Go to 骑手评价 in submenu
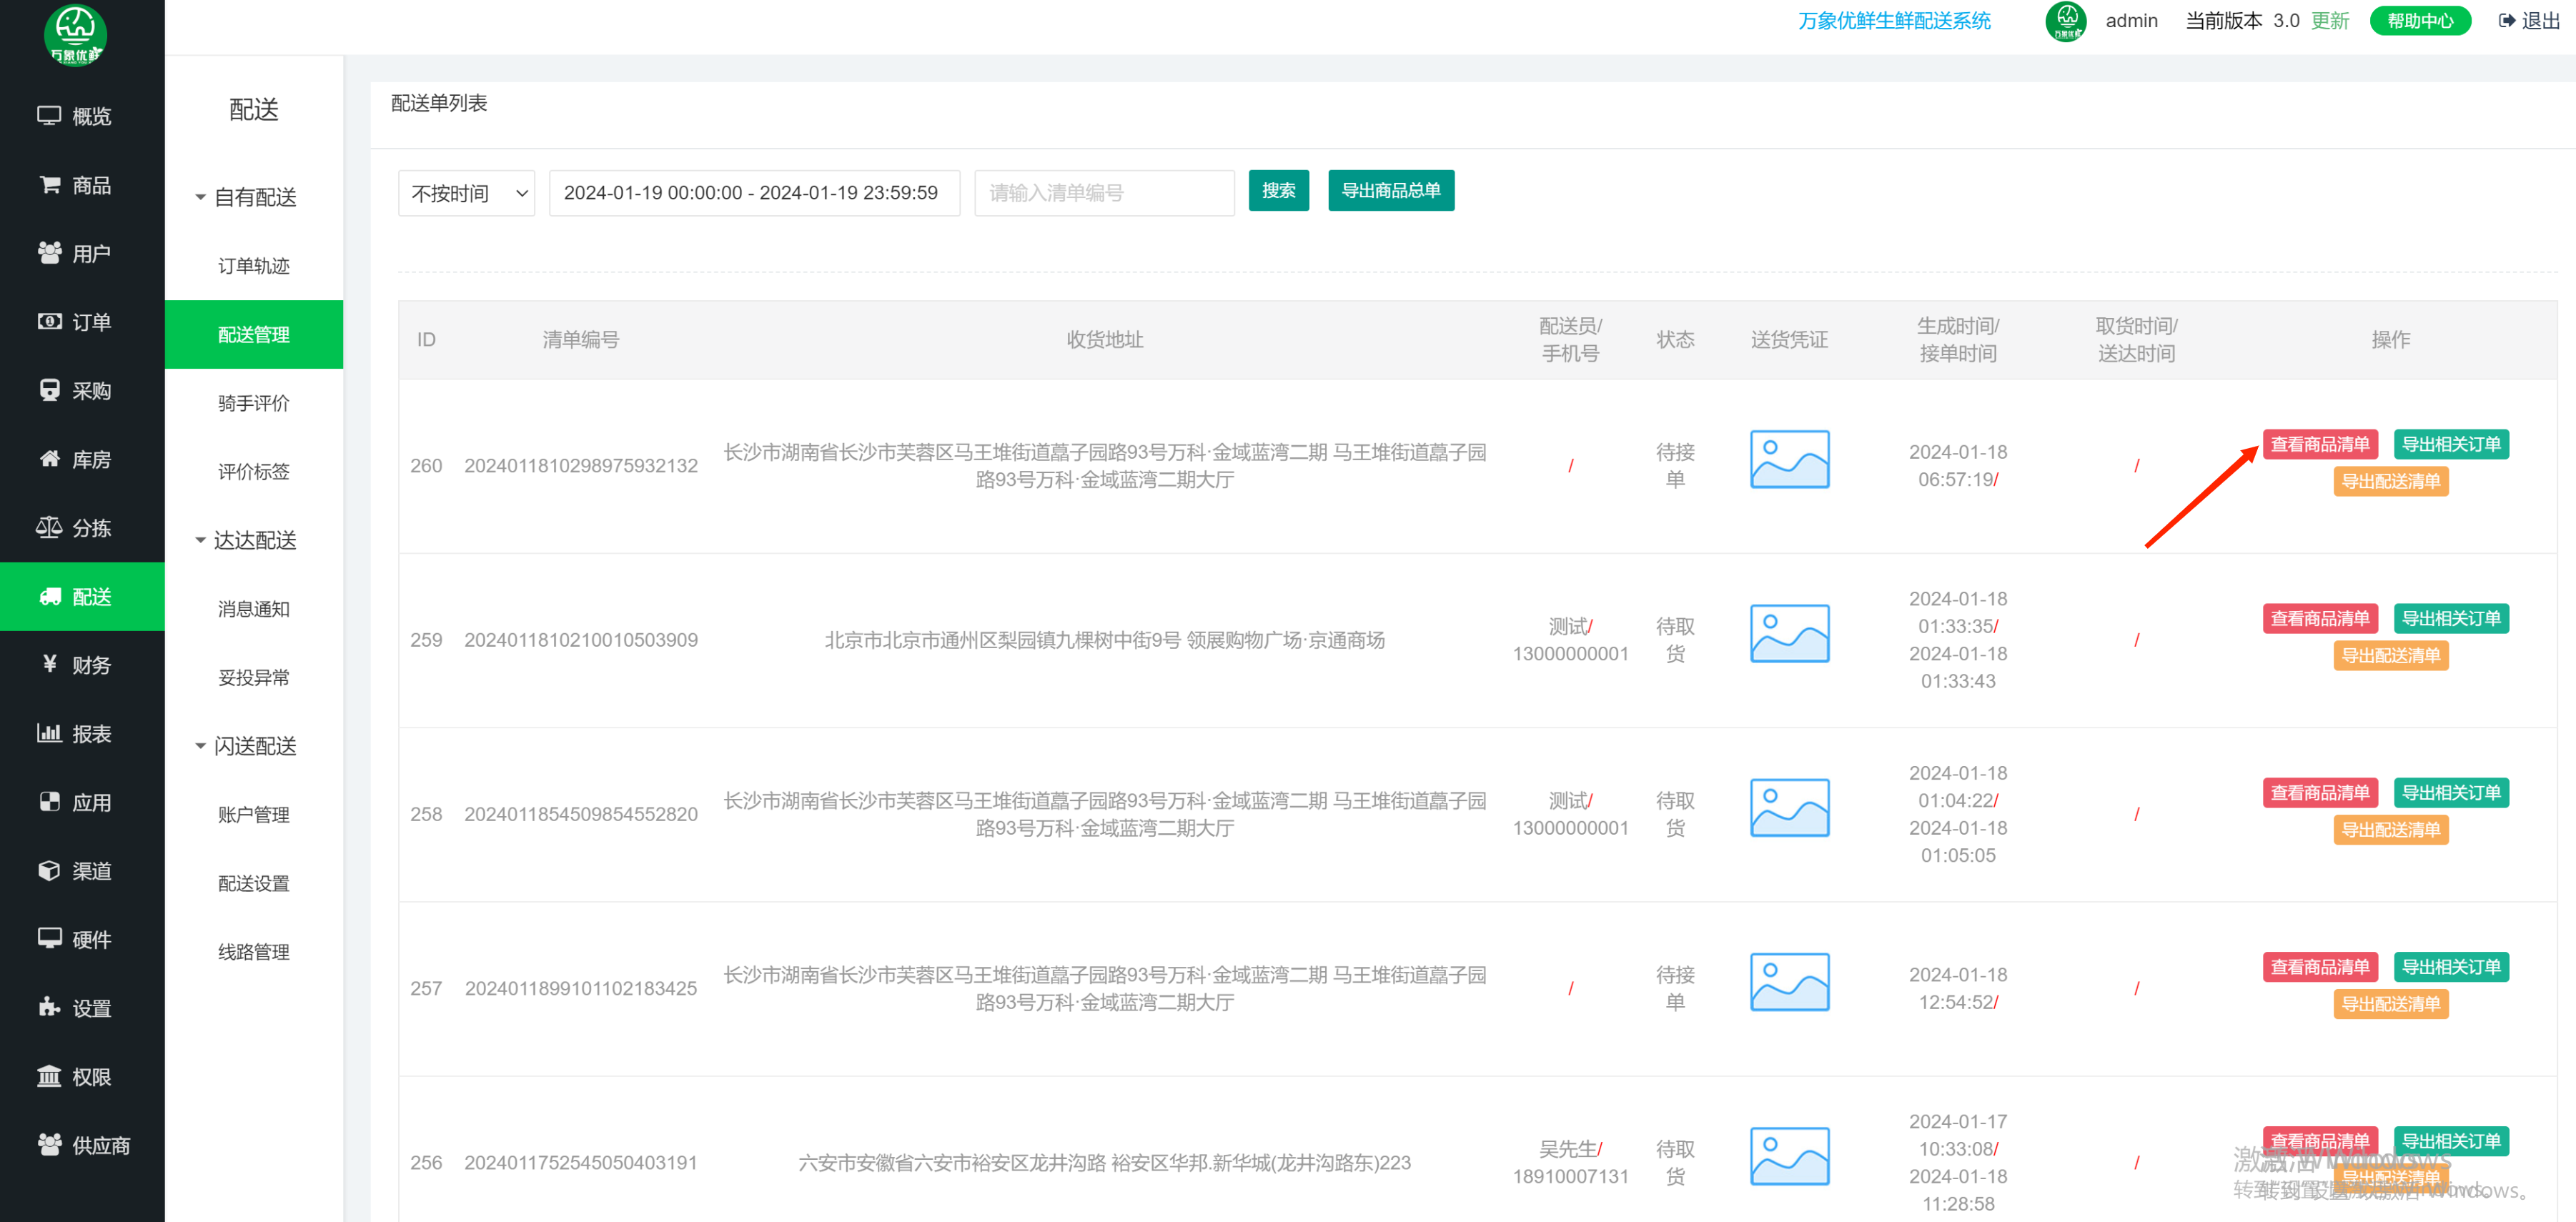Viewport: 2576px width, 1222px height. pos(254,403)
